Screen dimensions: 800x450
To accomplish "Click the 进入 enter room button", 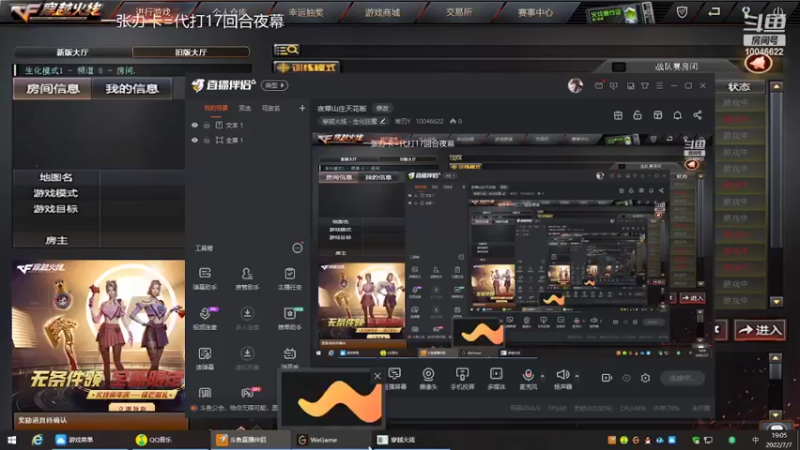I will coord(760,330).
